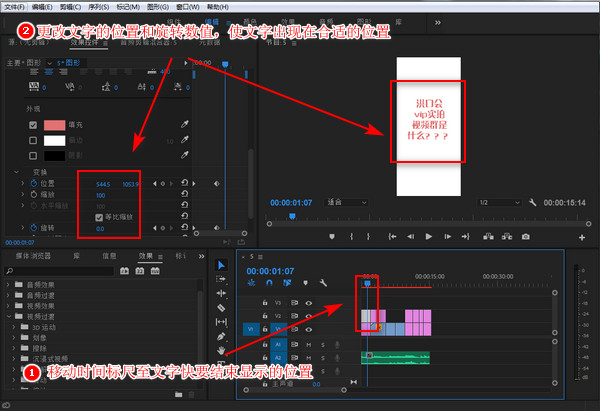Select the Track Select Forward tool
The image size is (600, 411).
tap(221, 279)
